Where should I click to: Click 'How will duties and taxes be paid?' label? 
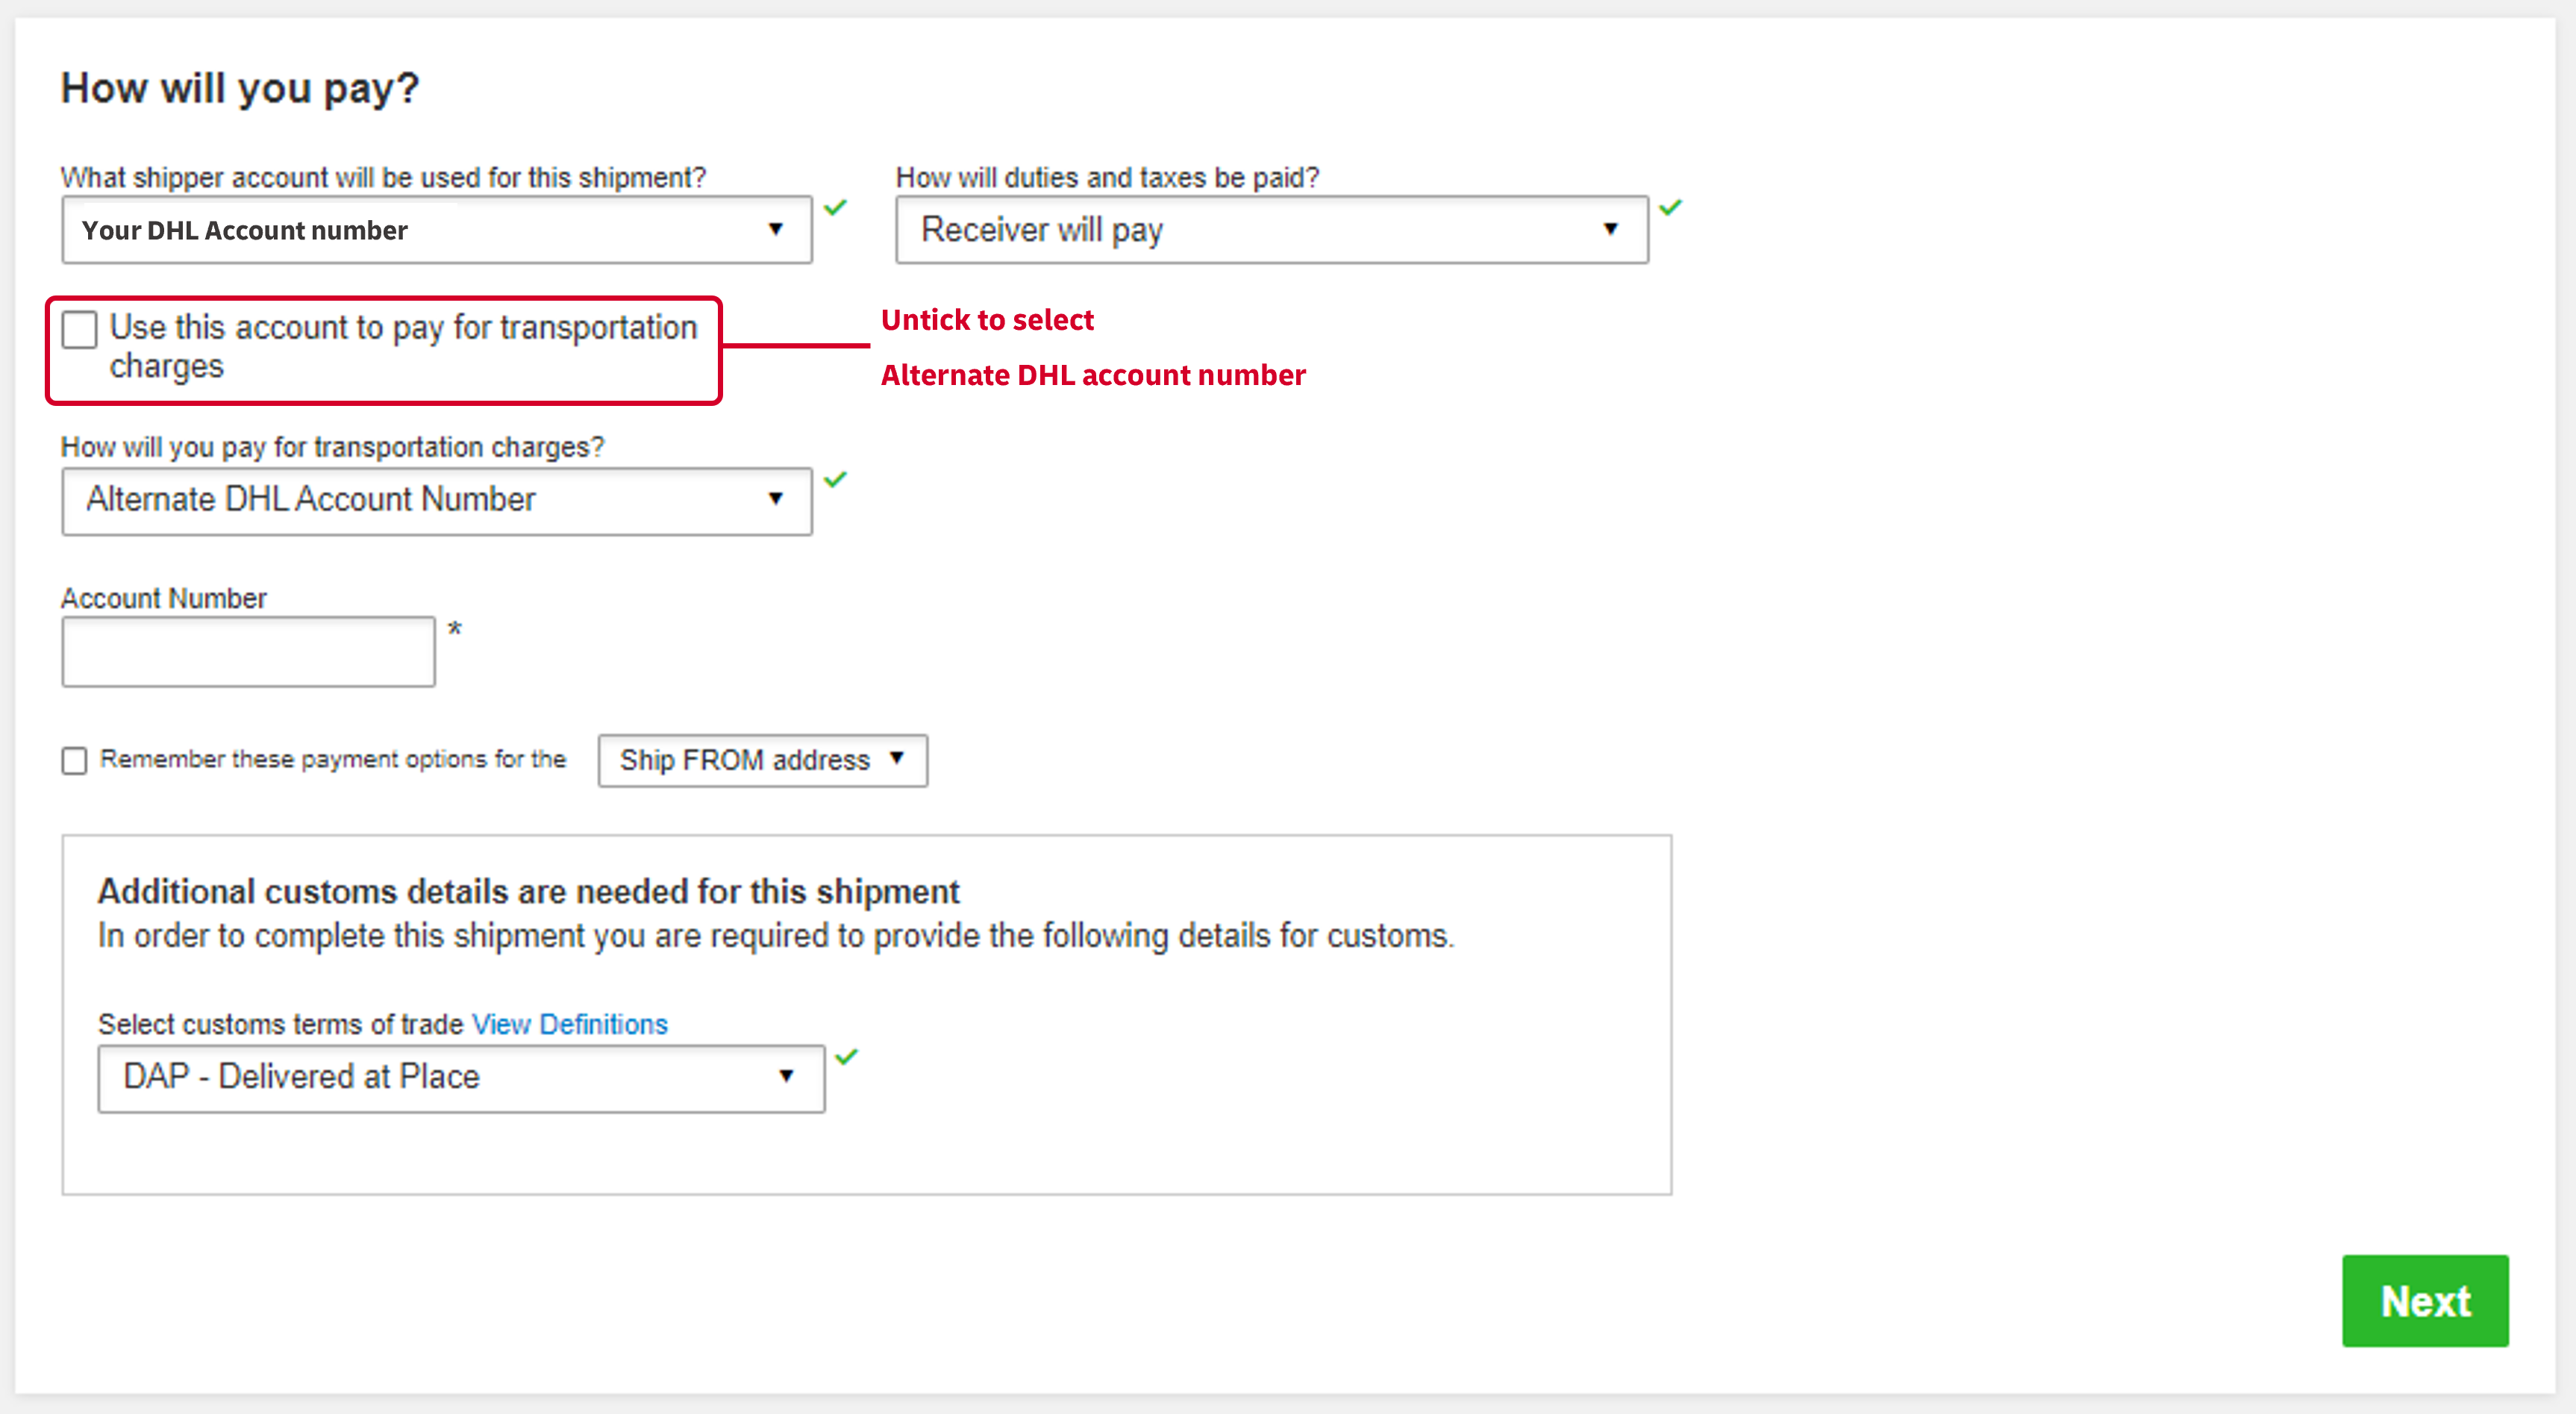click(x=1107, y=177)
